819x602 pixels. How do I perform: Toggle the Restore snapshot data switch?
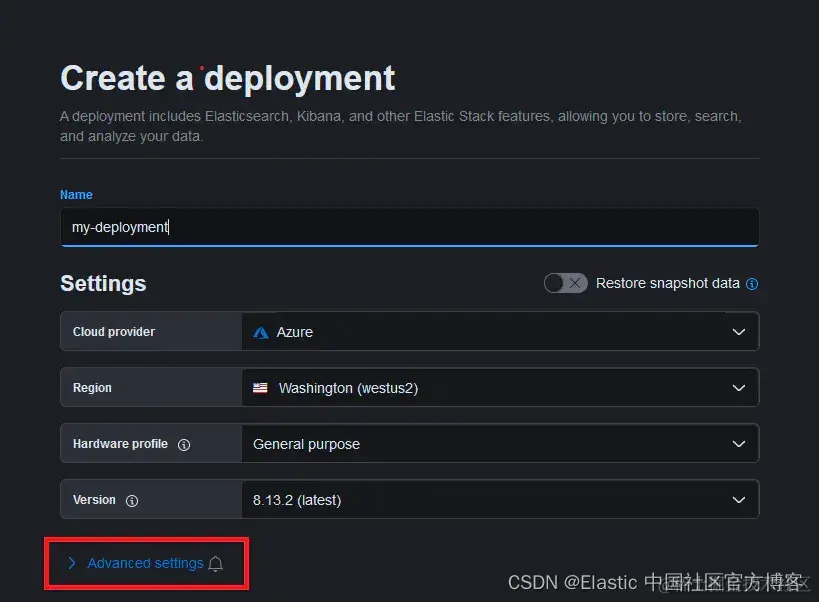tap(565, 284)
